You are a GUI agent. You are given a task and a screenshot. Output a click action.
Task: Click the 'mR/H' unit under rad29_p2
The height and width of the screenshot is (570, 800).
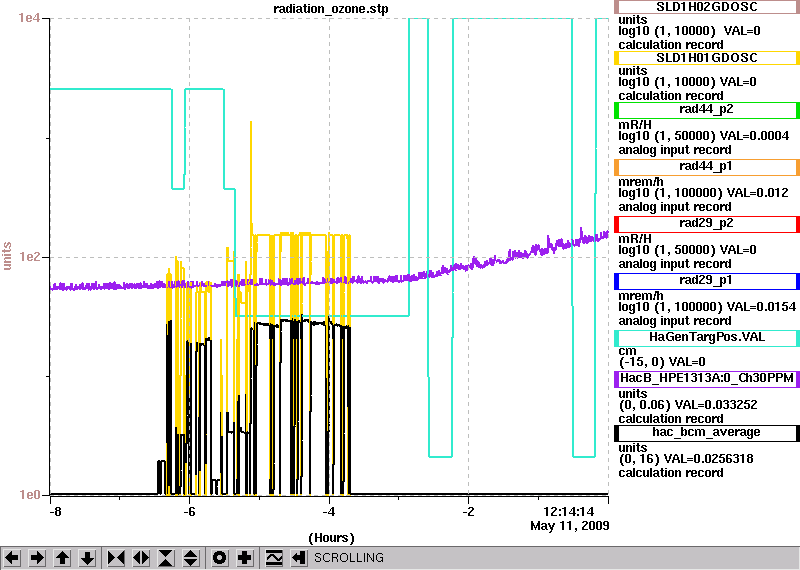(635, 239)
